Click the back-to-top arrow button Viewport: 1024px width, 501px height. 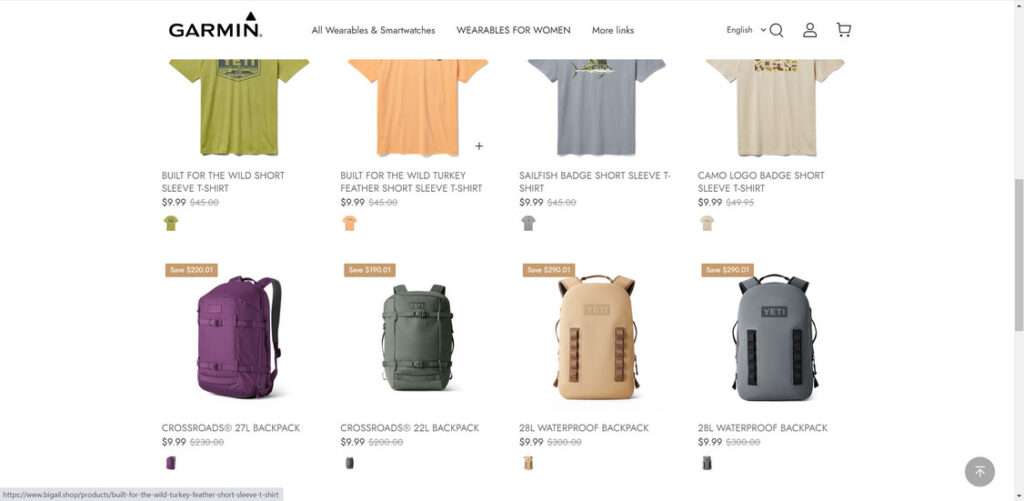980,471
